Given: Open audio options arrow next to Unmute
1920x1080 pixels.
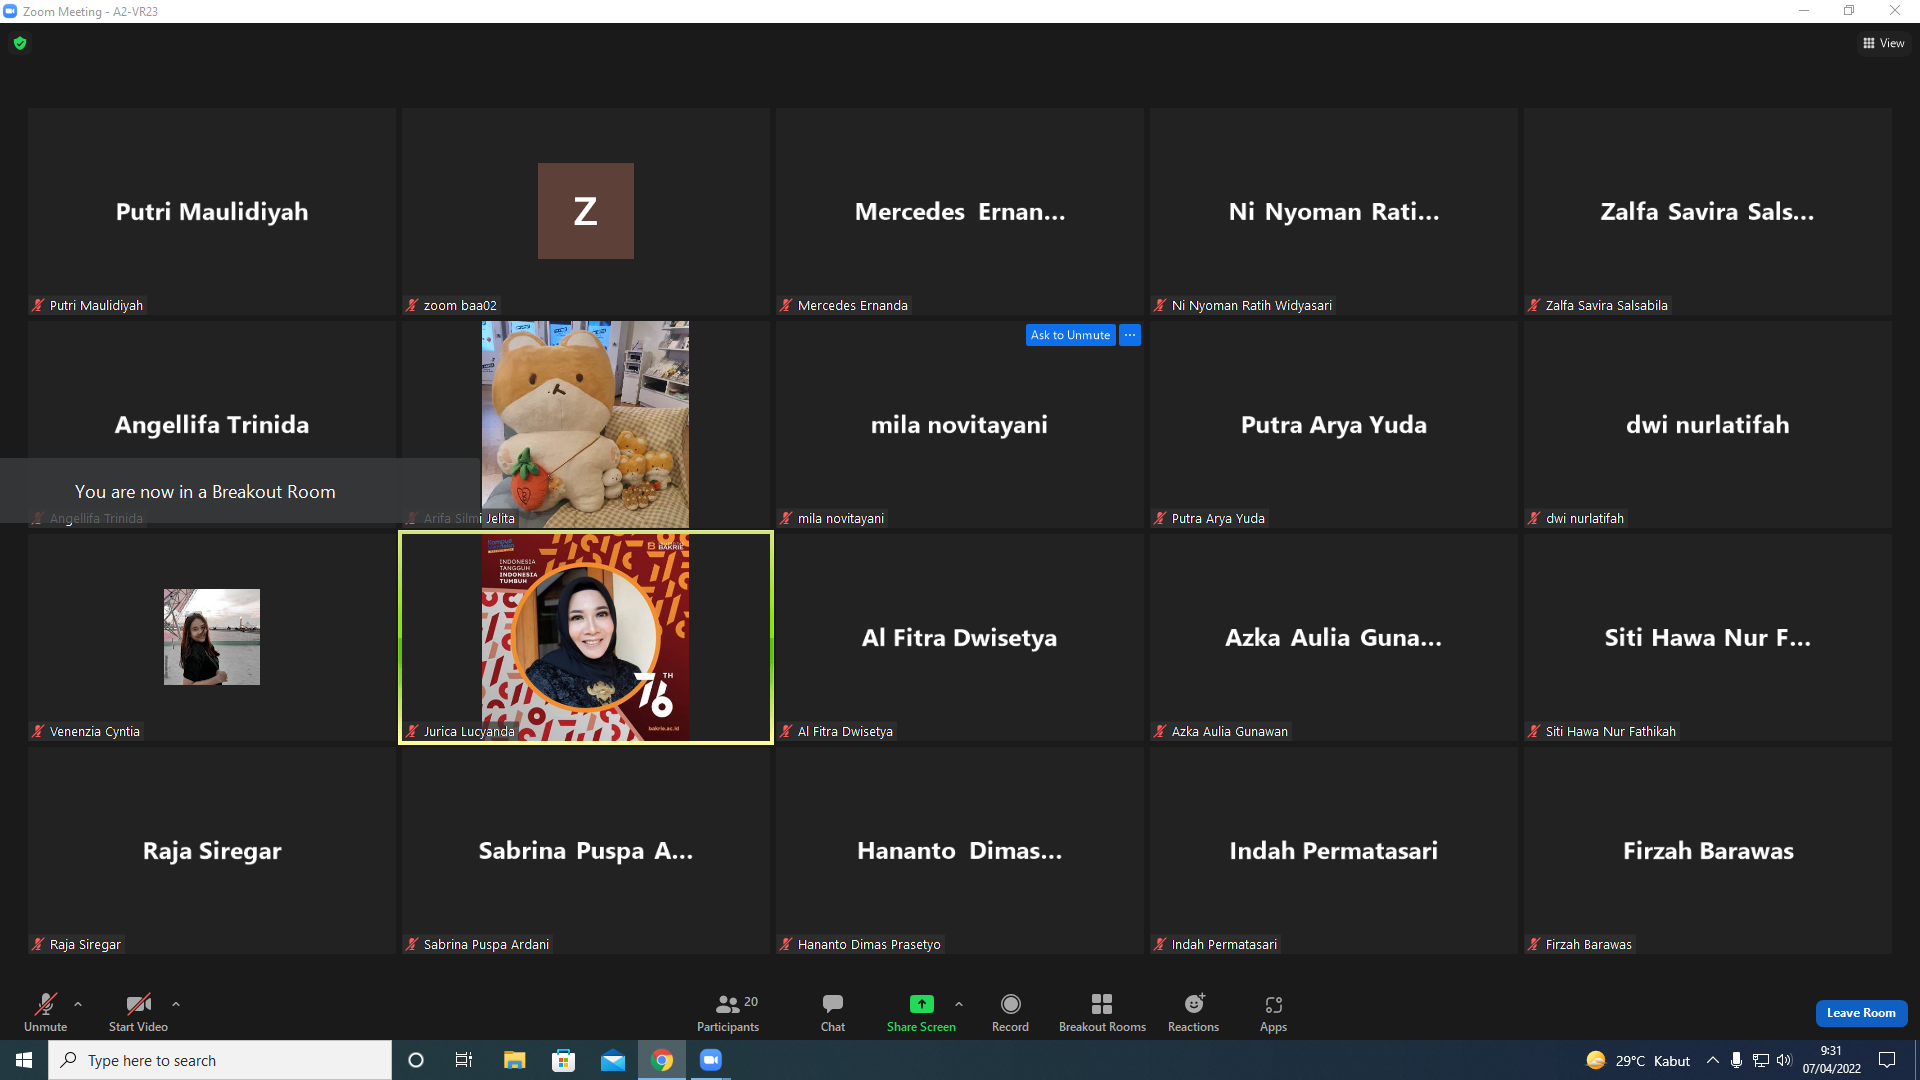Looking at the screenshot, I should [x=78, y=1004].
